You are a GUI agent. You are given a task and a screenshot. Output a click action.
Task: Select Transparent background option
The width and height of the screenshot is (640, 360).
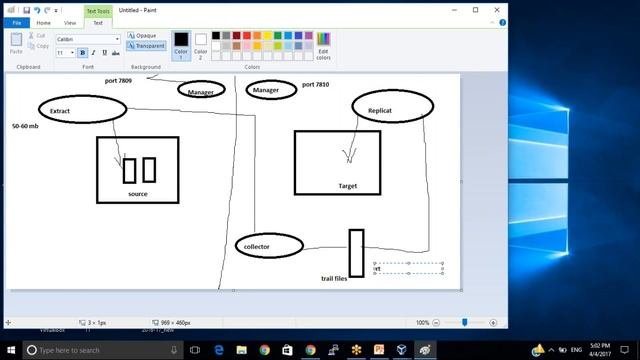pos(146,46)
